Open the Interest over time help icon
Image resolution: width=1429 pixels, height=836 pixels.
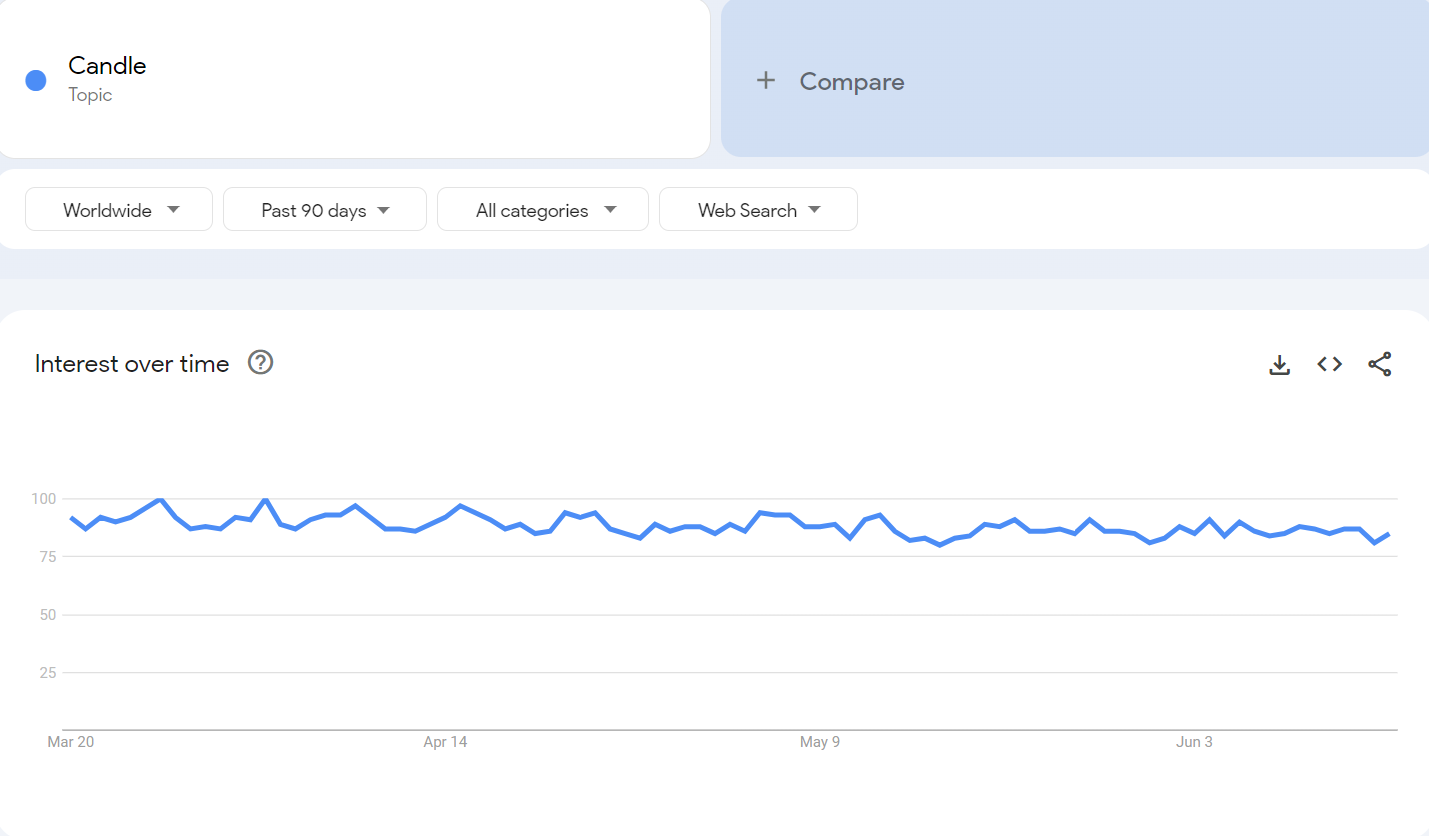(261, 363)
